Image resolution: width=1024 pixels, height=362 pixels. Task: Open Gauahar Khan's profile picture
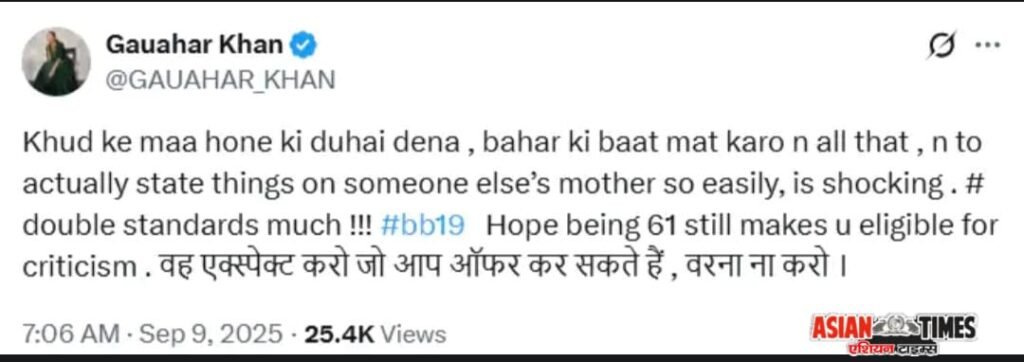coord(56,62)
